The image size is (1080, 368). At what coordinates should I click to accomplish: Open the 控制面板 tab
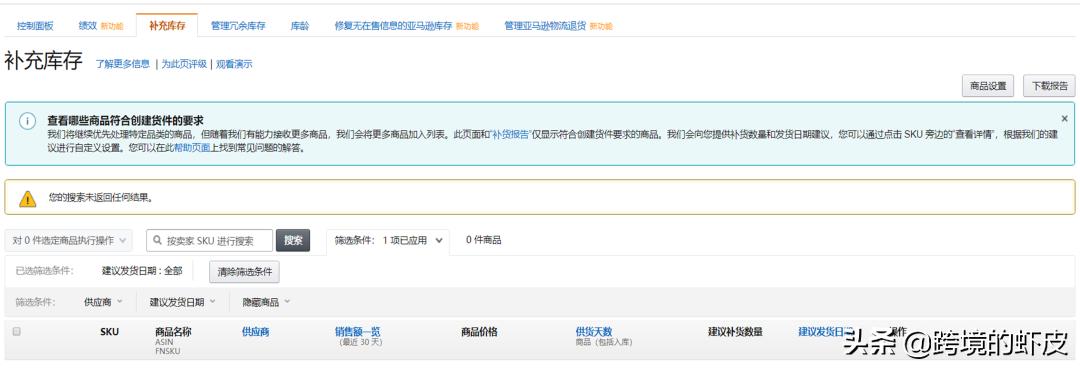point(34,26)
